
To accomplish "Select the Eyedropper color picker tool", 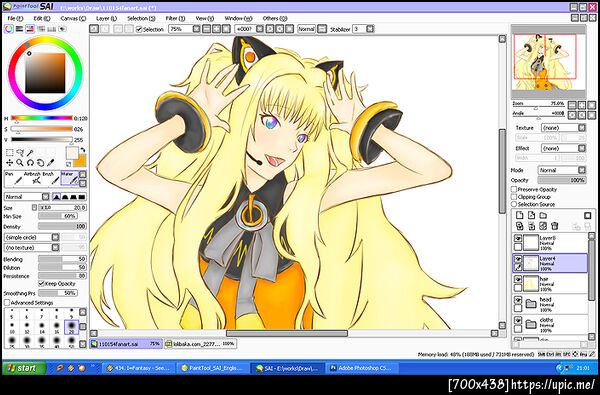I will [51, 163].
